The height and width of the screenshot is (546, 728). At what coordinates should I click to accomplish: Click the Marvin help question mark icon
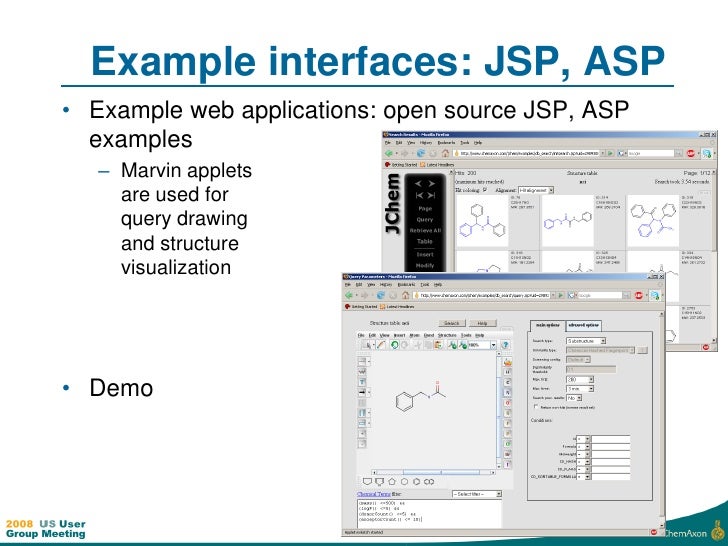tap(505, 345)
